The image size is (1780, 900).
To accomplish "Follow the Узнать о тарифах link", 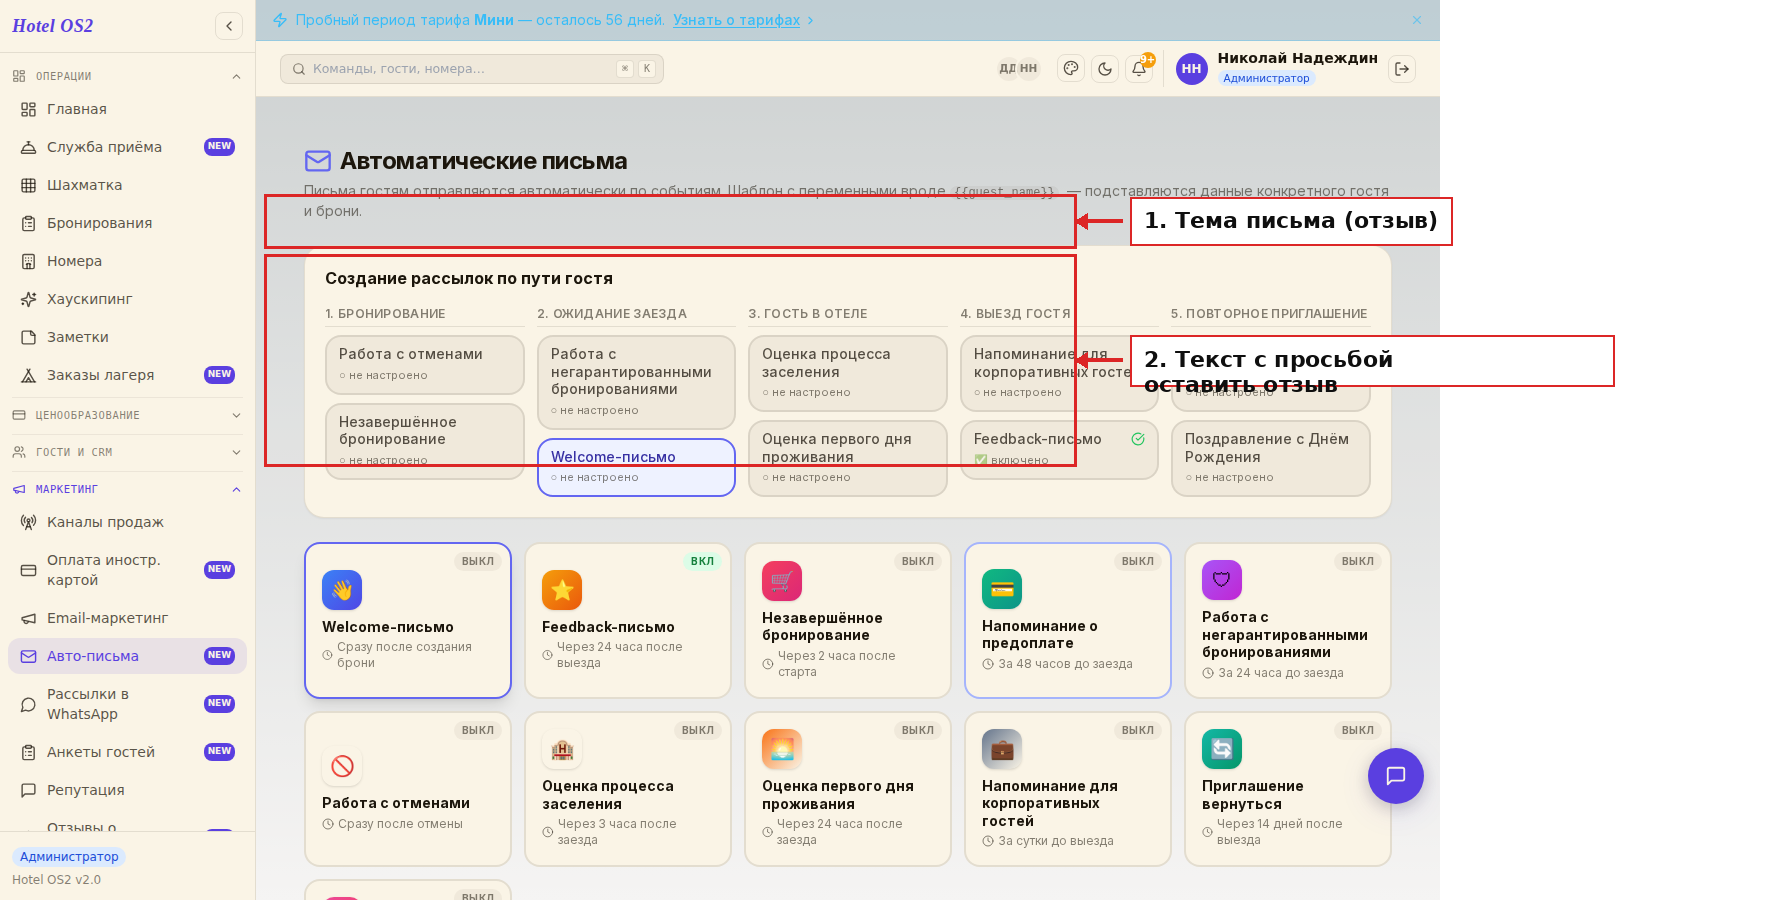I will pyautogui.click(x=736, y=20).
